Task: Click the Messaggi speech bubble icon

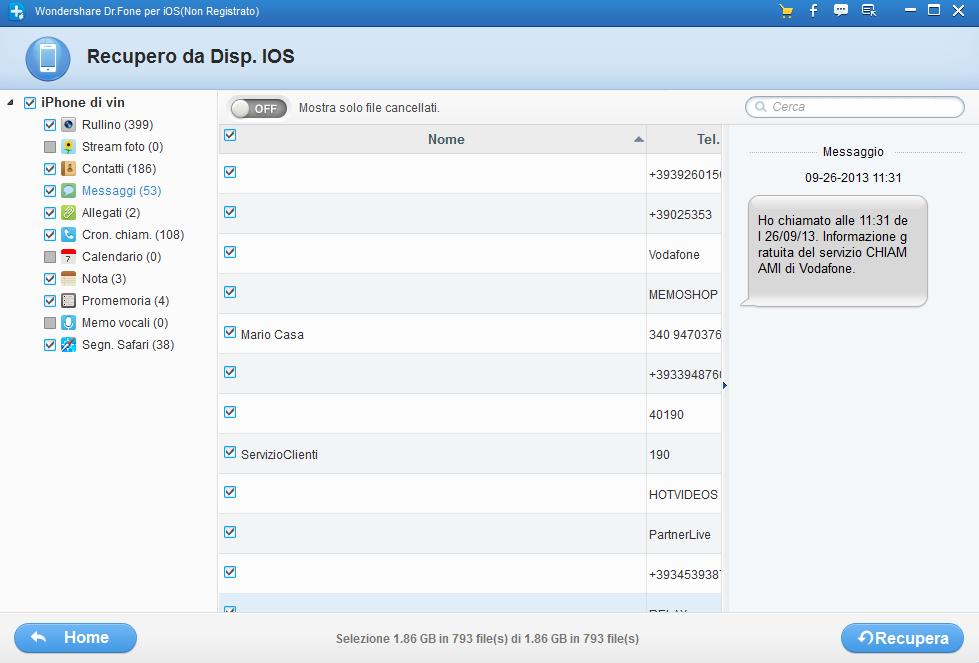Action: pyautogui.click(x=69, y=190)
